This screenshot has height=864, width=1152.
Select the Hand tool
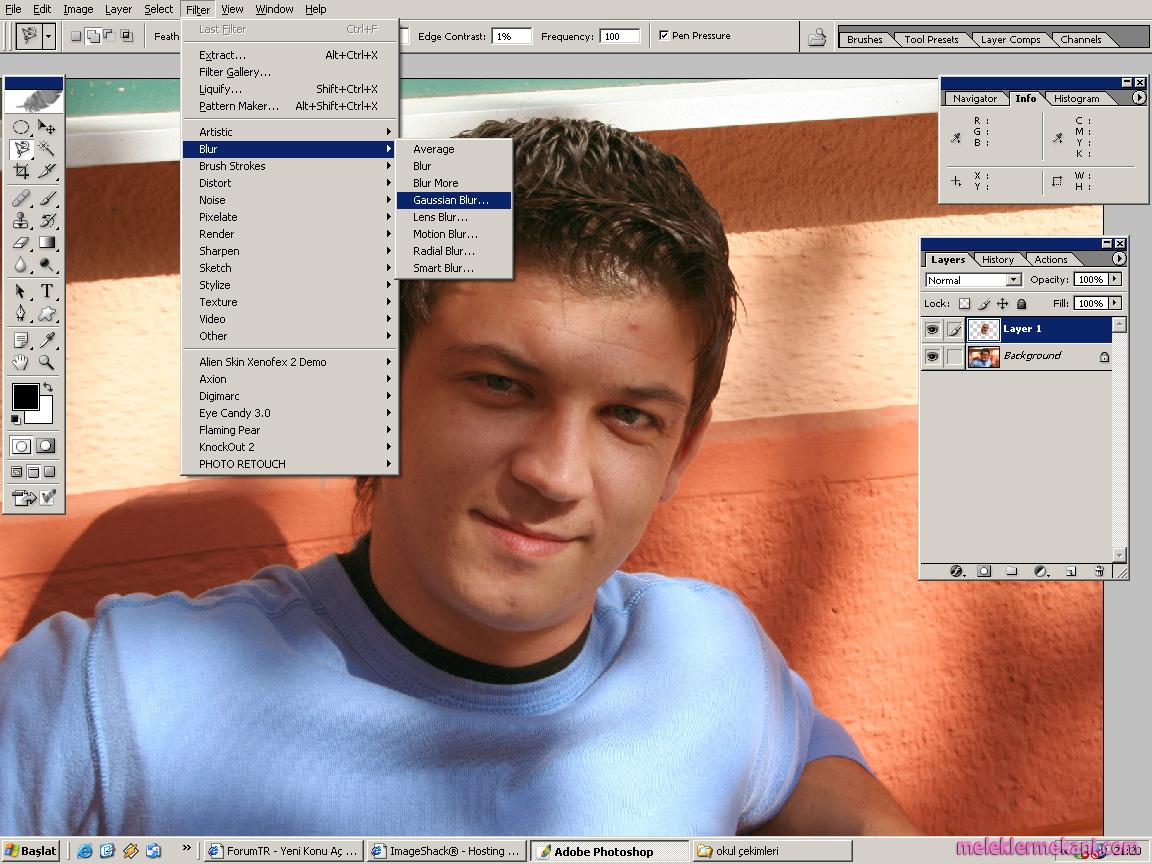click(x=21, y=363)
